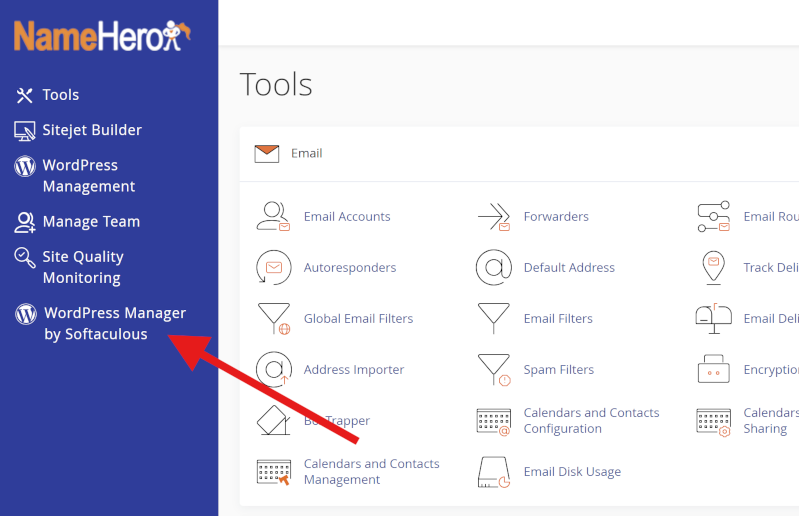Click the Email Routing icon

[713, 216]
